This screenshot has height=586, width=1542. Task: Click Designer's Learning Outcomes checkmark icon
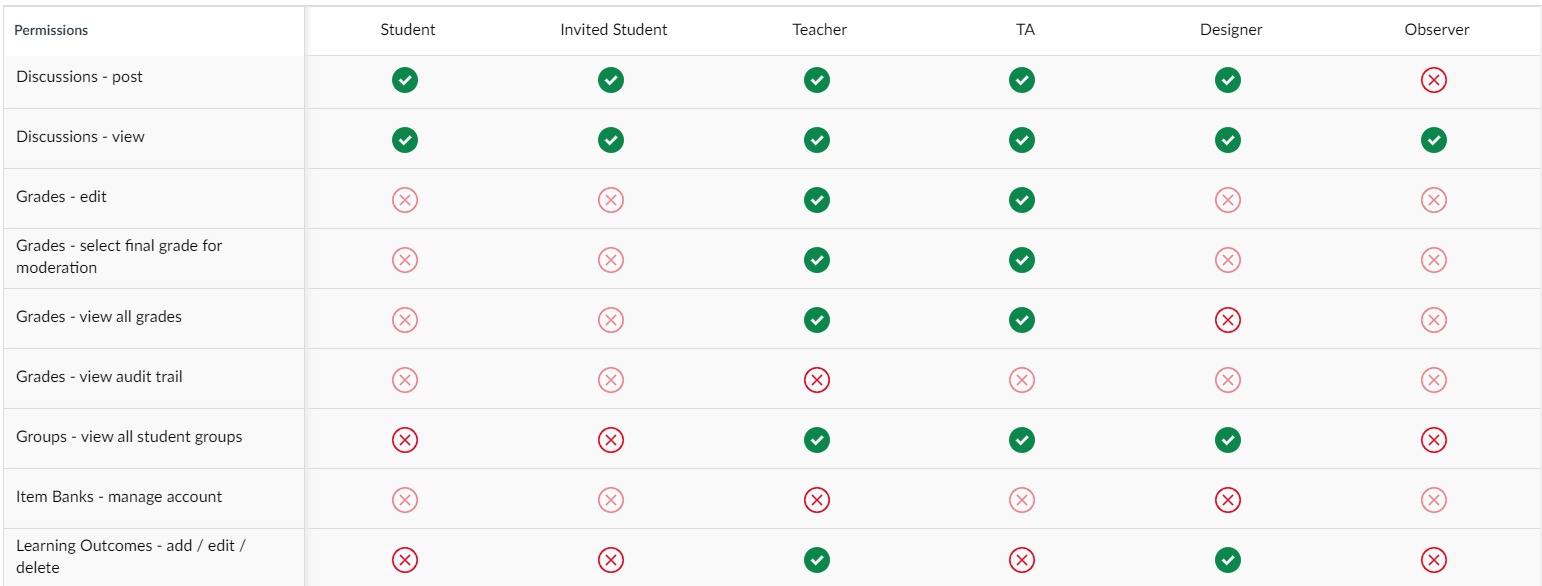point(1228,560)
